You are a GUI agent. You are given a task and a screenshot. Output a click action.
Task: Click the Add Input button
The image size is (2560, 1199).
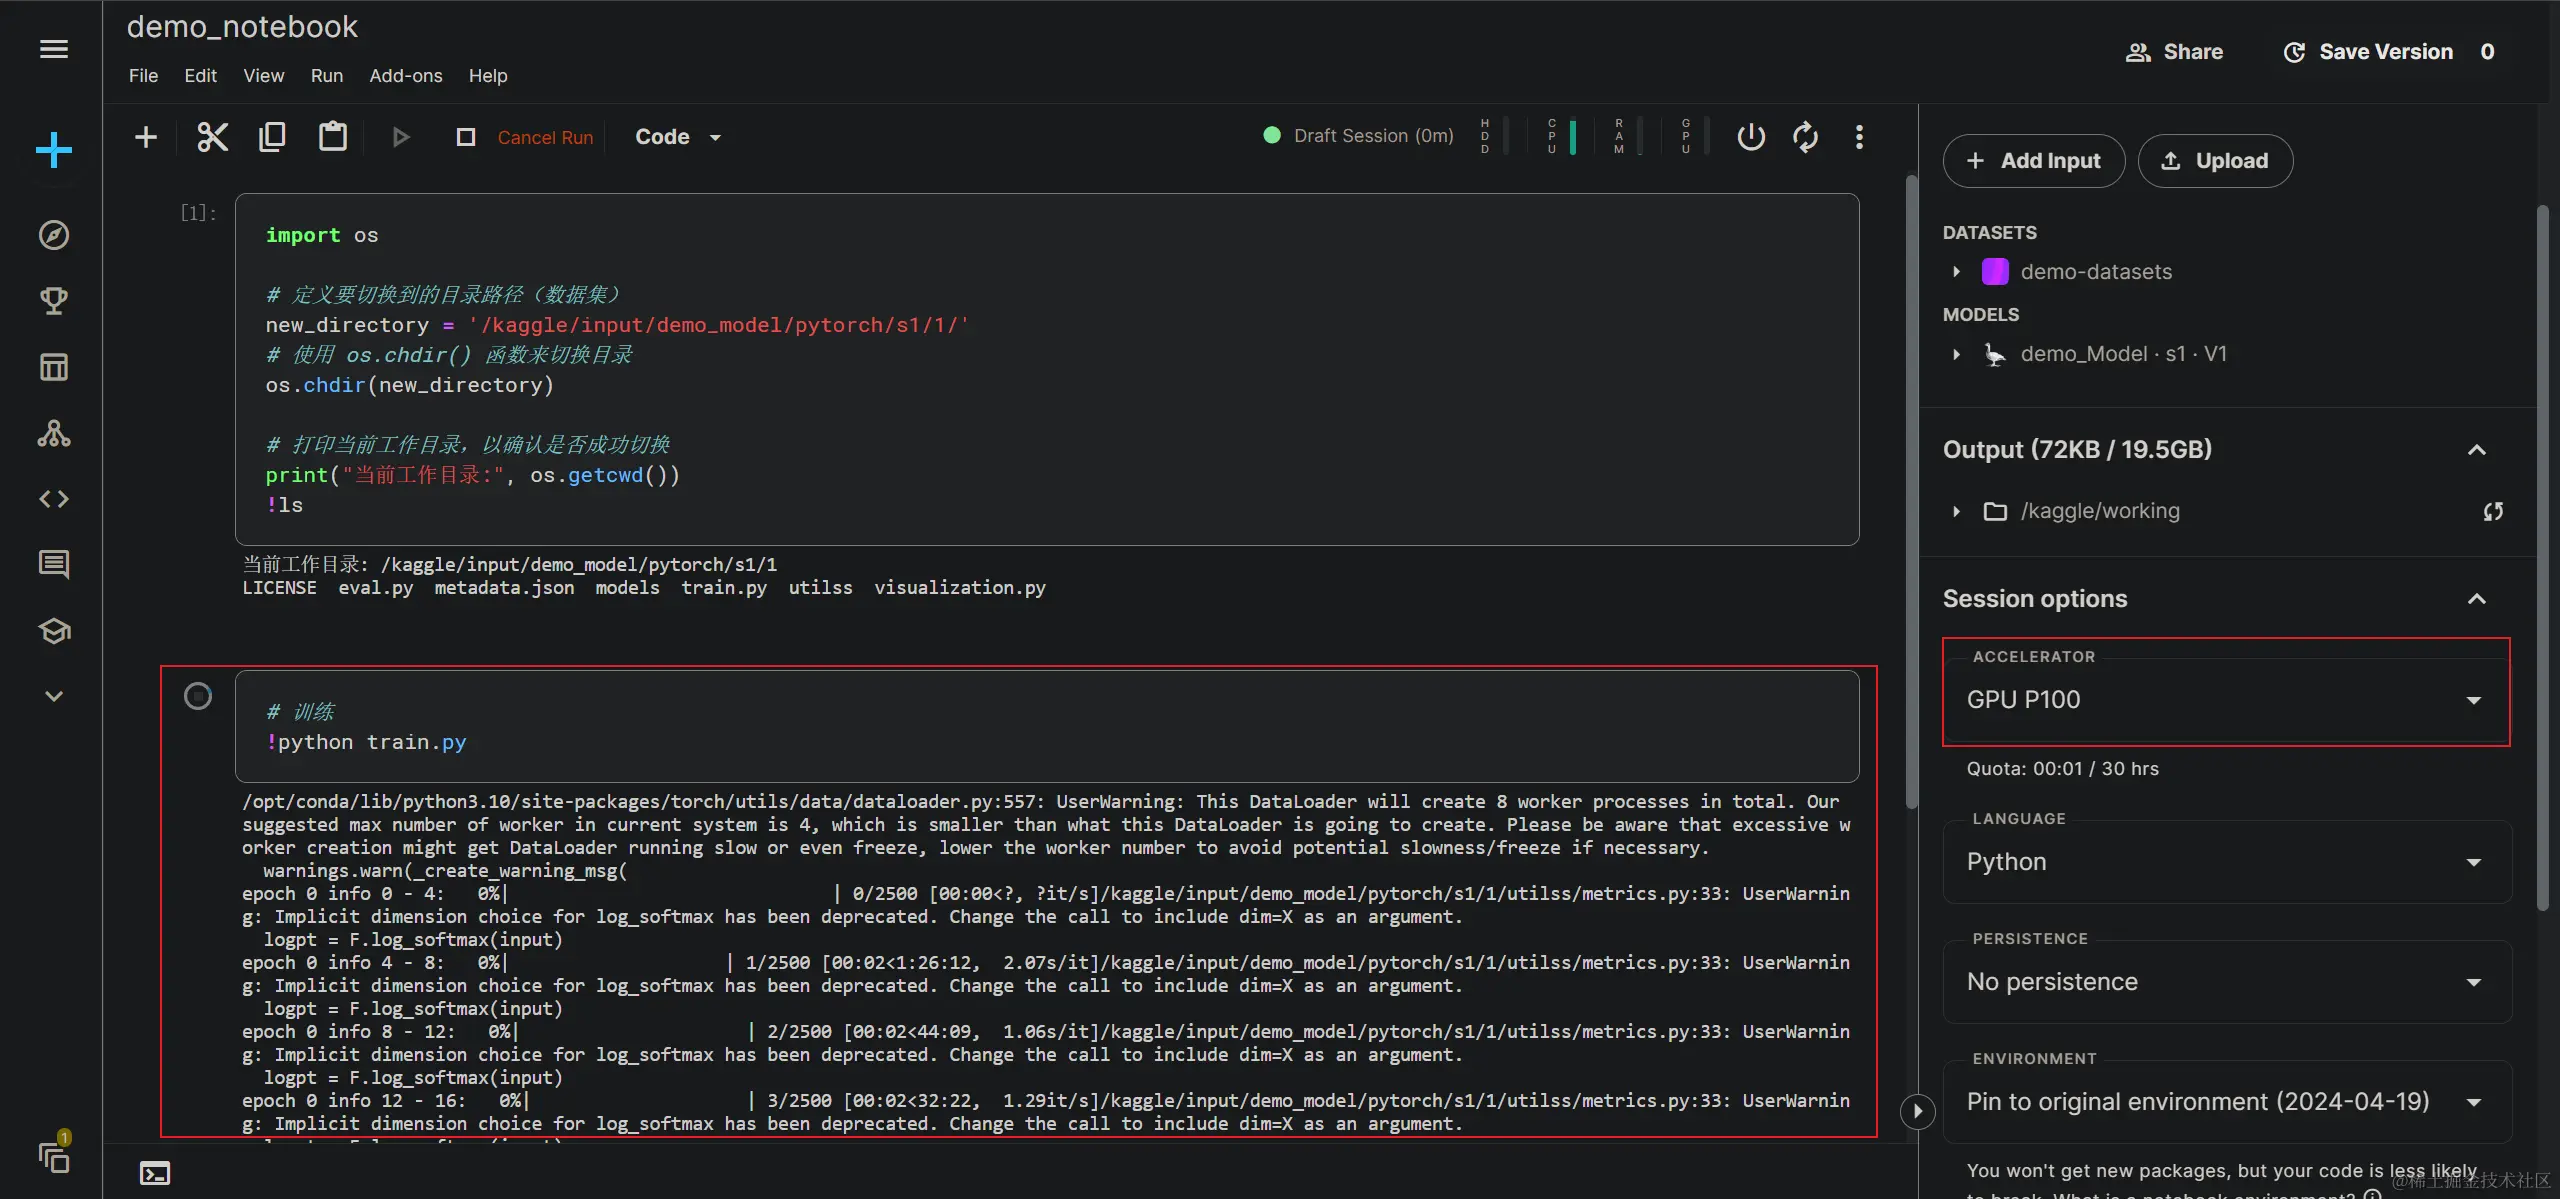point(2033,161)
